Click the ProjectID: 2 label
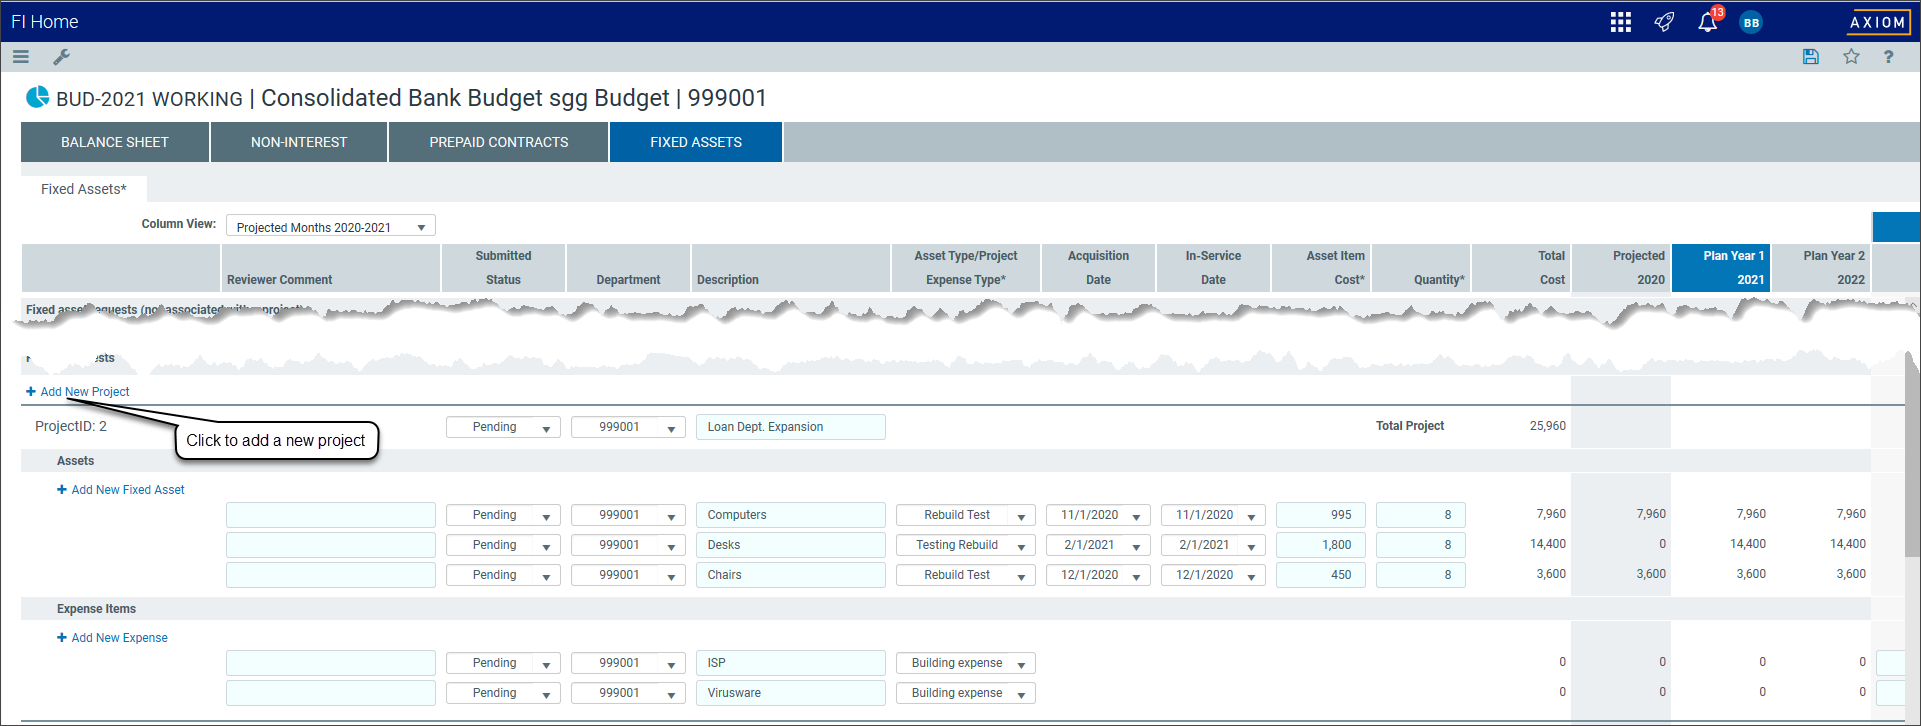The image size is (1921, 726). pyautogui.click(x=71, y=426)
